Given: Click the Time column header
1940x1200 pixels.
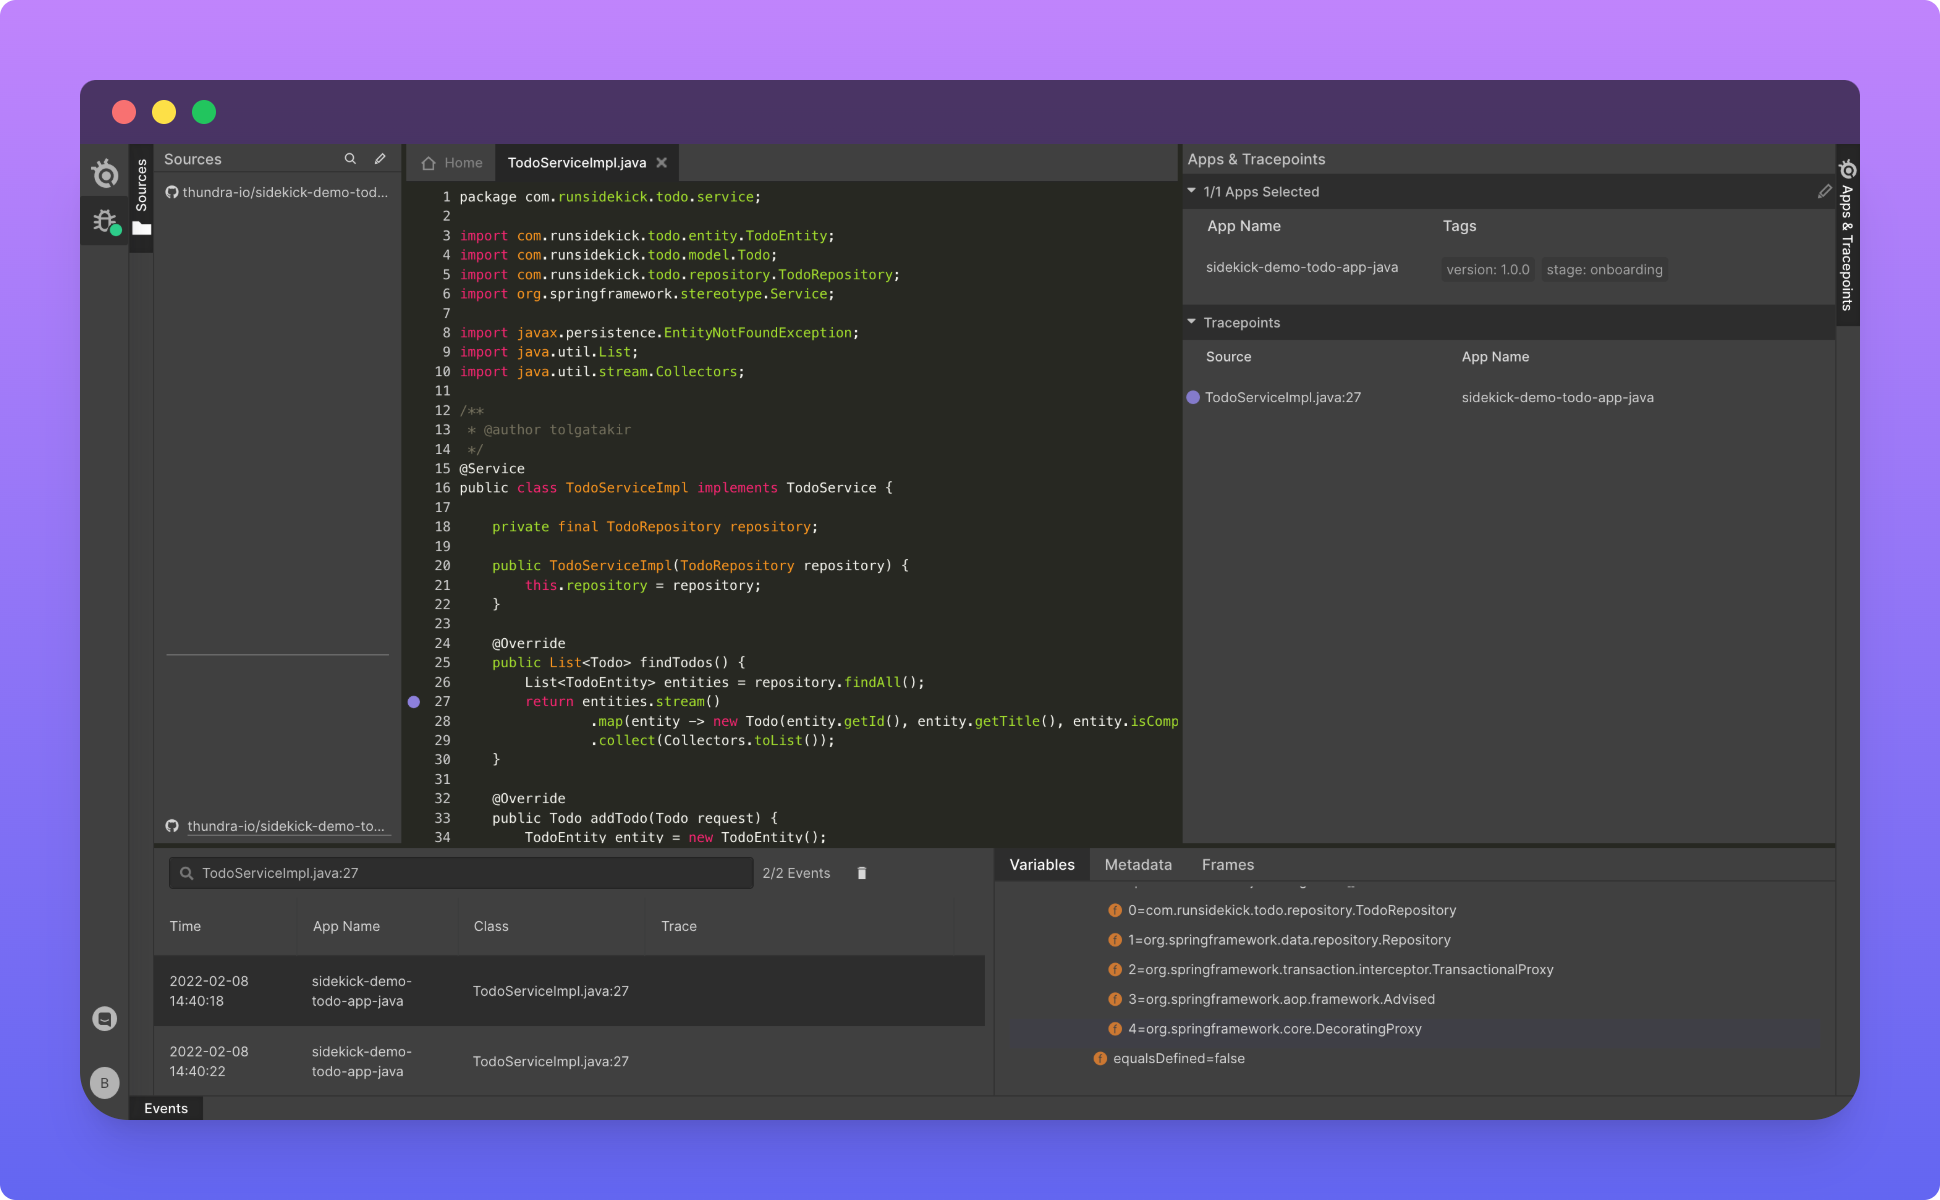Looking at the screenshot, I should [x=185, y=926].
